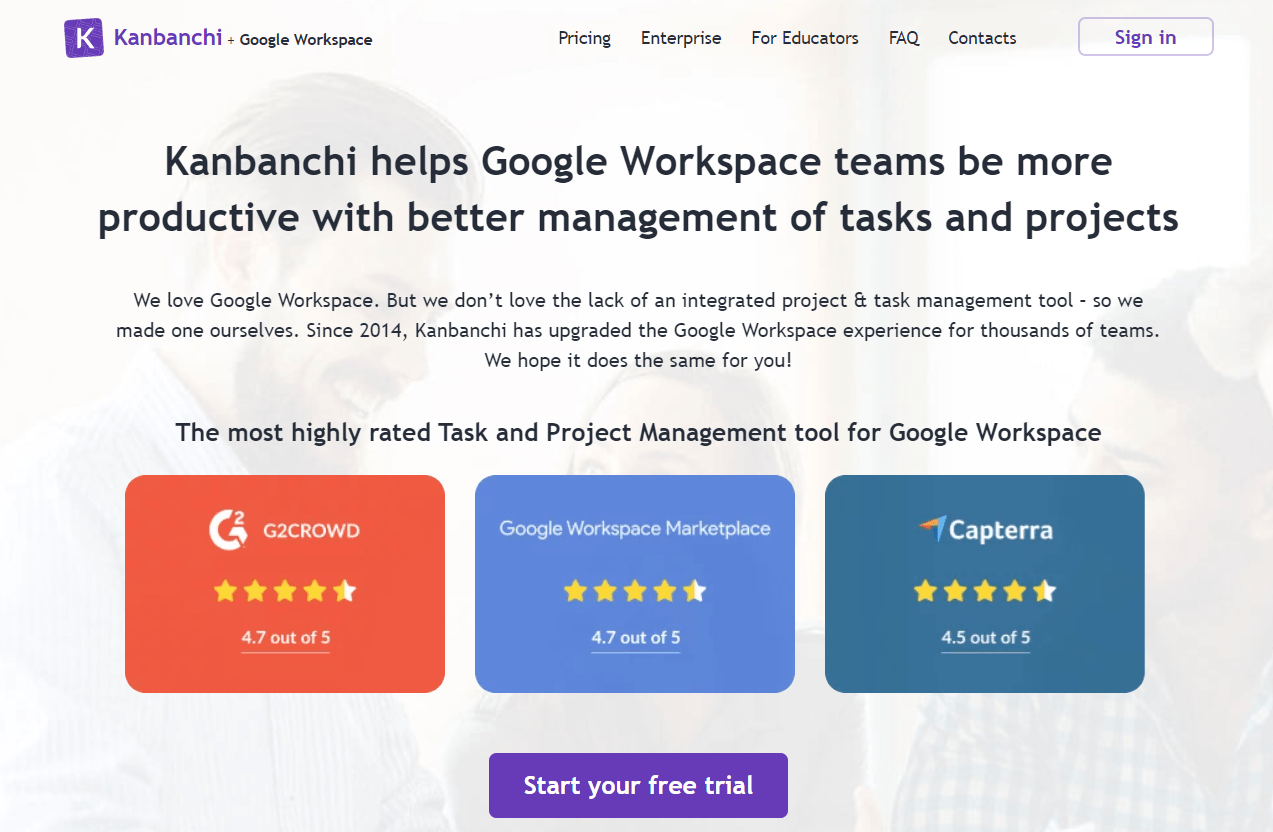Image resolution: width=1273 pixels, height=832 pixels.
Task: Open the G2 Crowd 4.7 out of 5 link
Action: [x=285, y=637]
